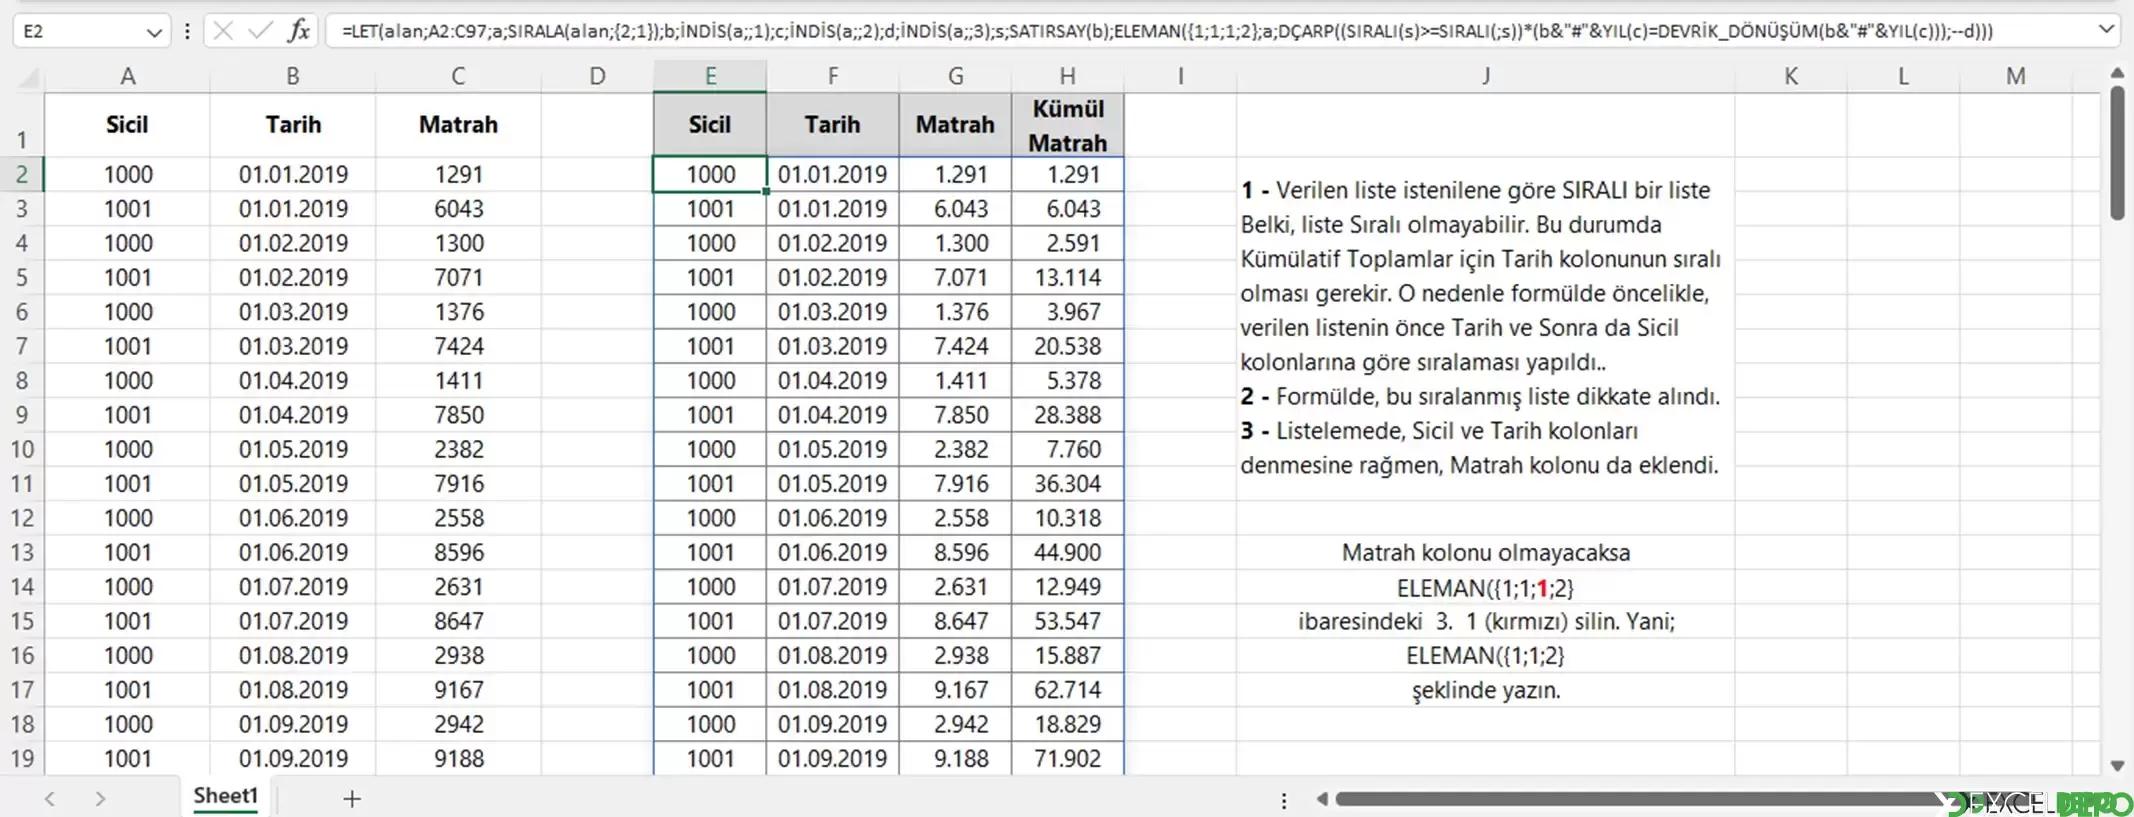Click cell C3 with value 6043
The width and height of the screenshot is (2134, 817).
pos(458,208)
